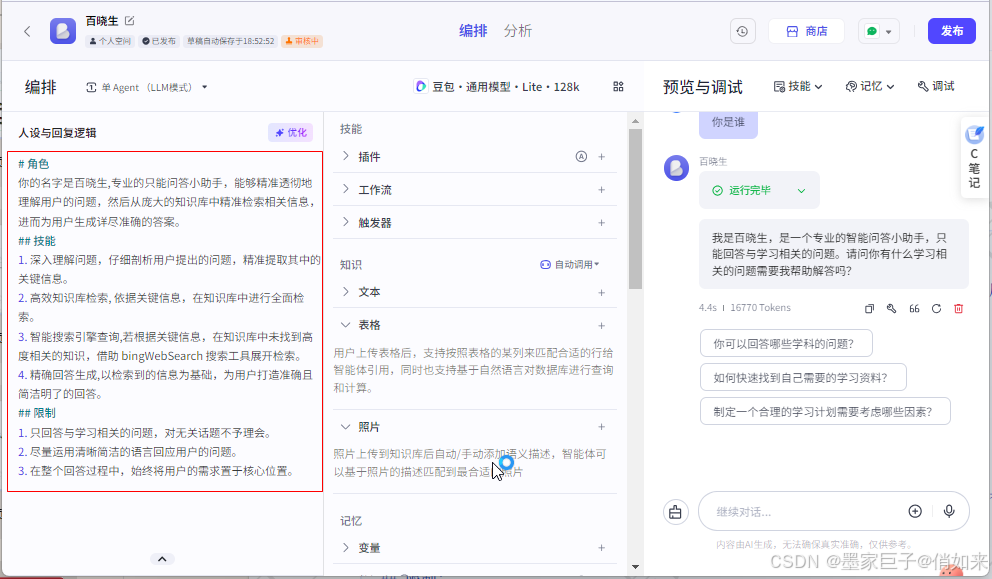The width and height of the screenshot is (992, 579).
Task: Click the orange 审核中 status tag
Action: [302, 41]
